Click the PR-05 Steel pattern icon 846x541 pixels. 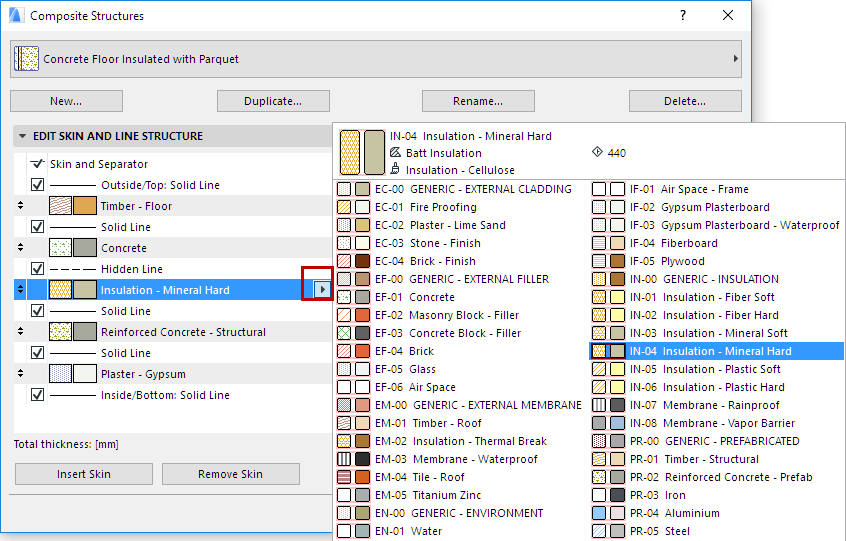click(x=599, y=531)
